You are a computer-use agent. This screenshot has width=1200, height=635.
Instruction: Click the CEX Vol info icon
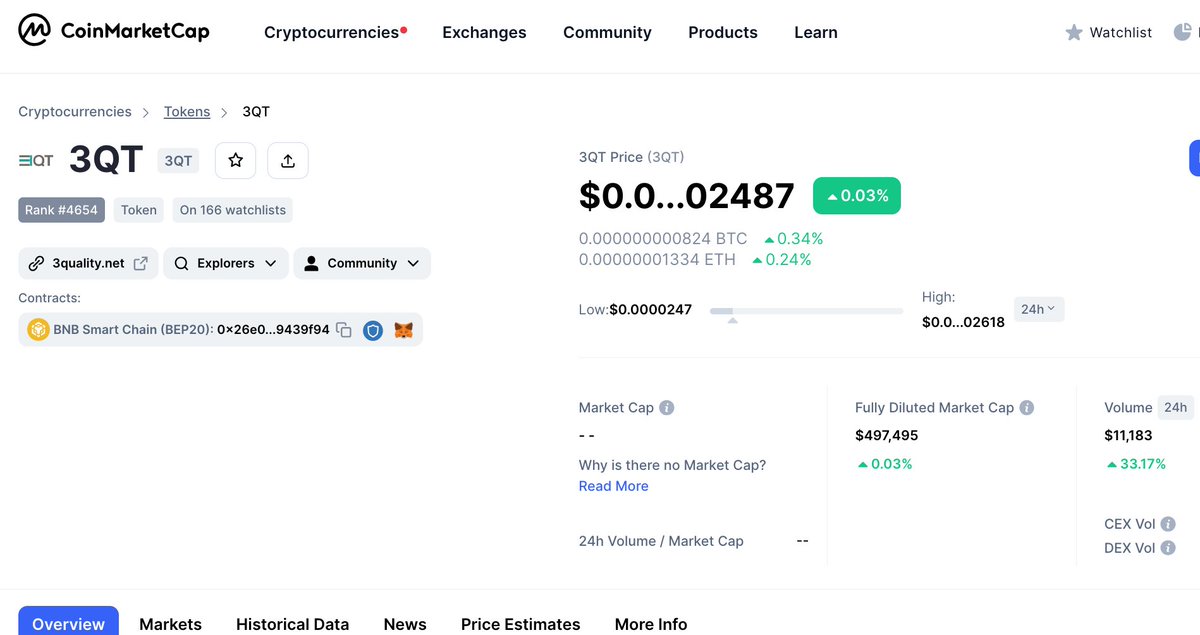[1168, 524]
